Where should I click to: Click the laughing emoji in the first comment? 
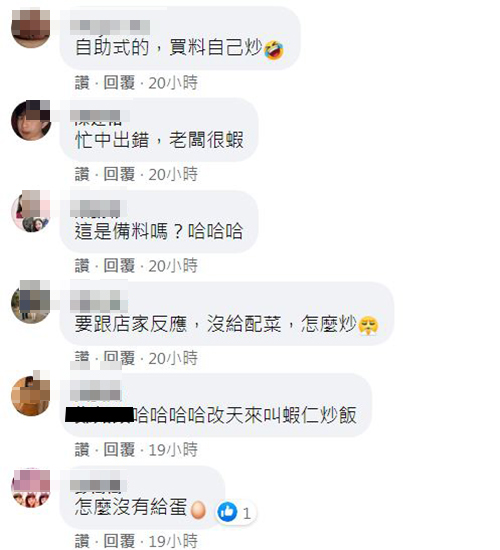(274, 50)
